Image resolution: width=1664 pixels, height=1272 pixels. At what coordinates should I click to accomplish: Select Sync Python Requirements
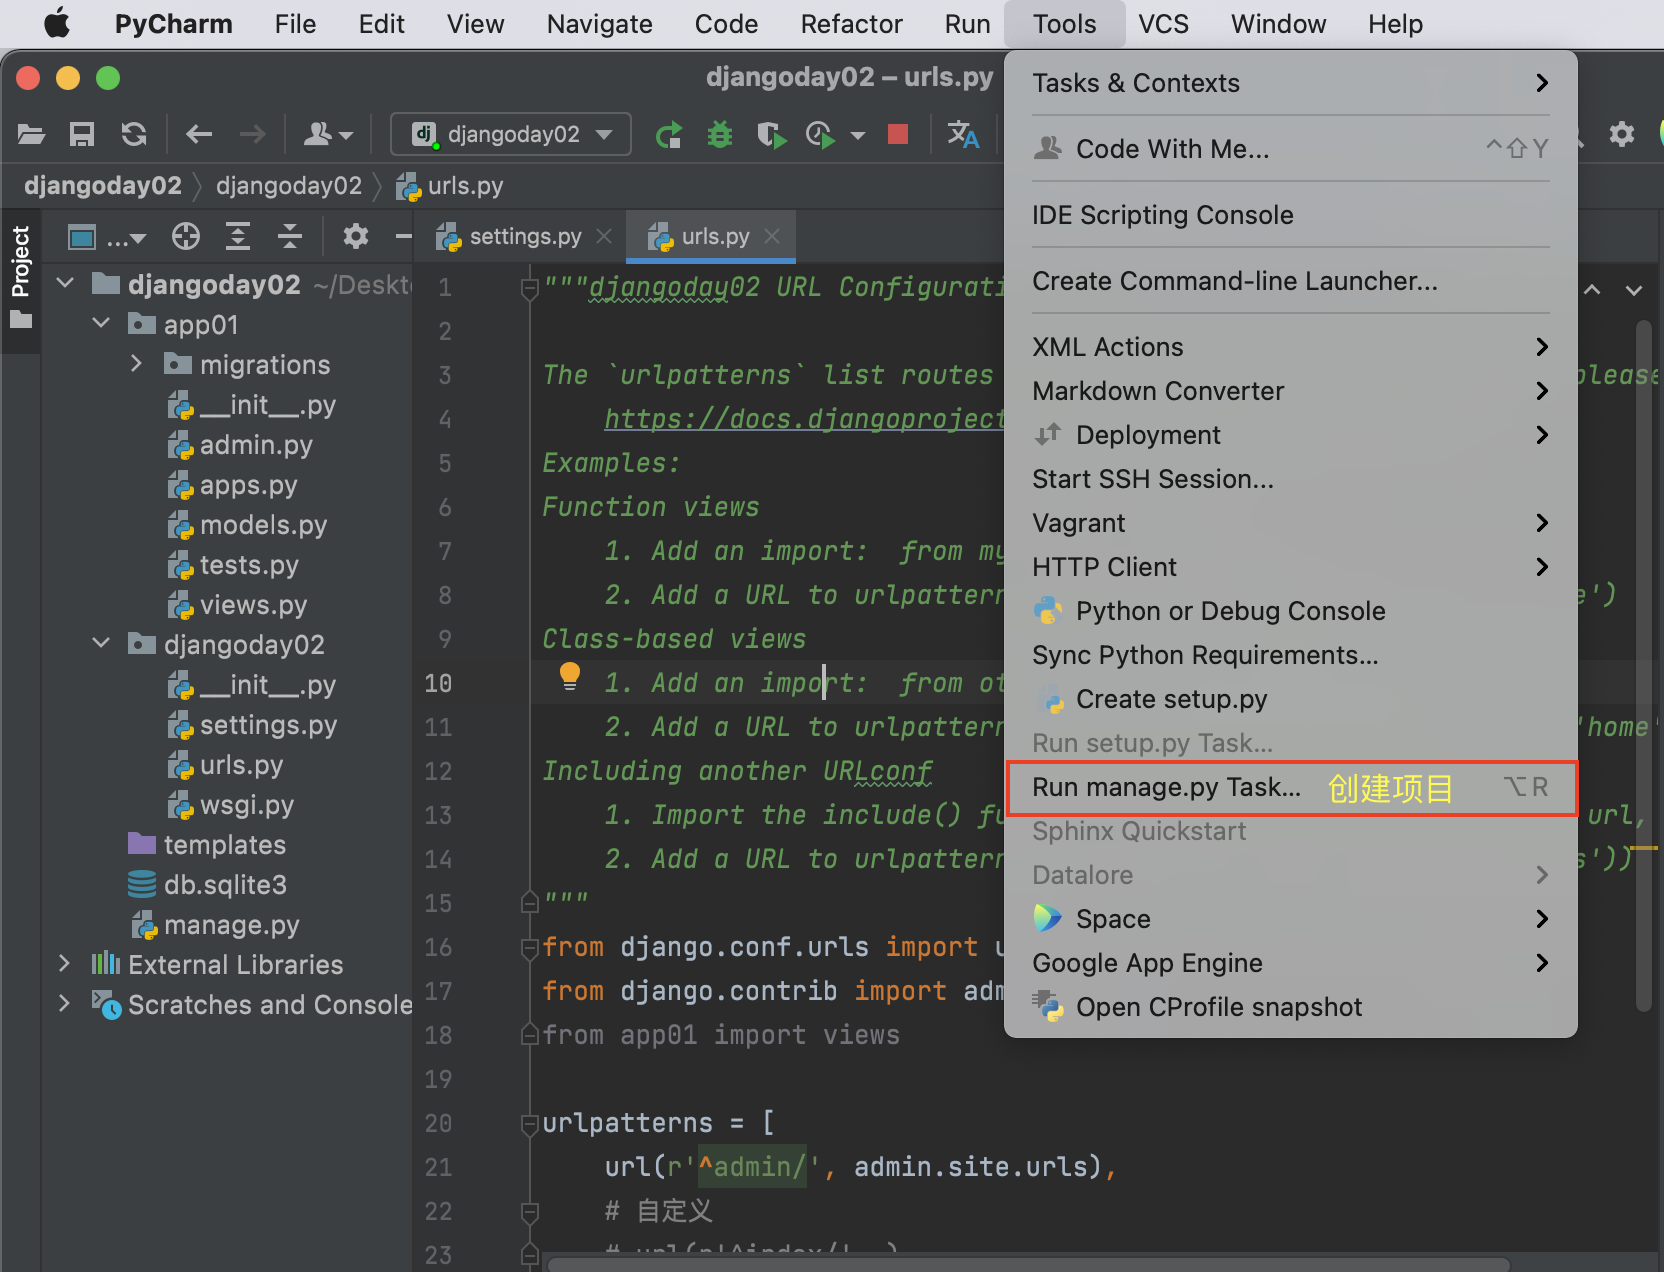pos(1290,655)
